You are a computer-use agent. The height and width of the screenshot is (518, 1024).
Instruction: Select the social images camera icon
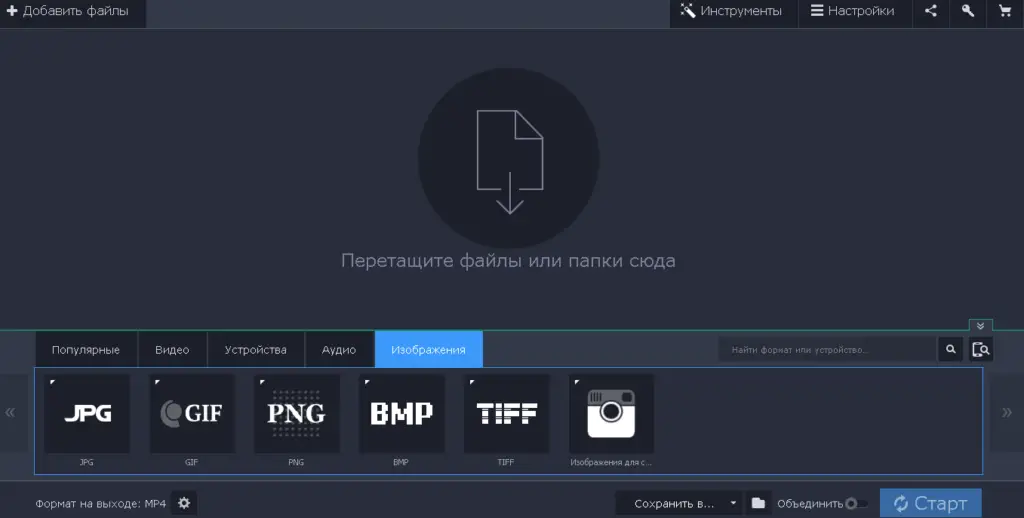[x=611, y=413]
